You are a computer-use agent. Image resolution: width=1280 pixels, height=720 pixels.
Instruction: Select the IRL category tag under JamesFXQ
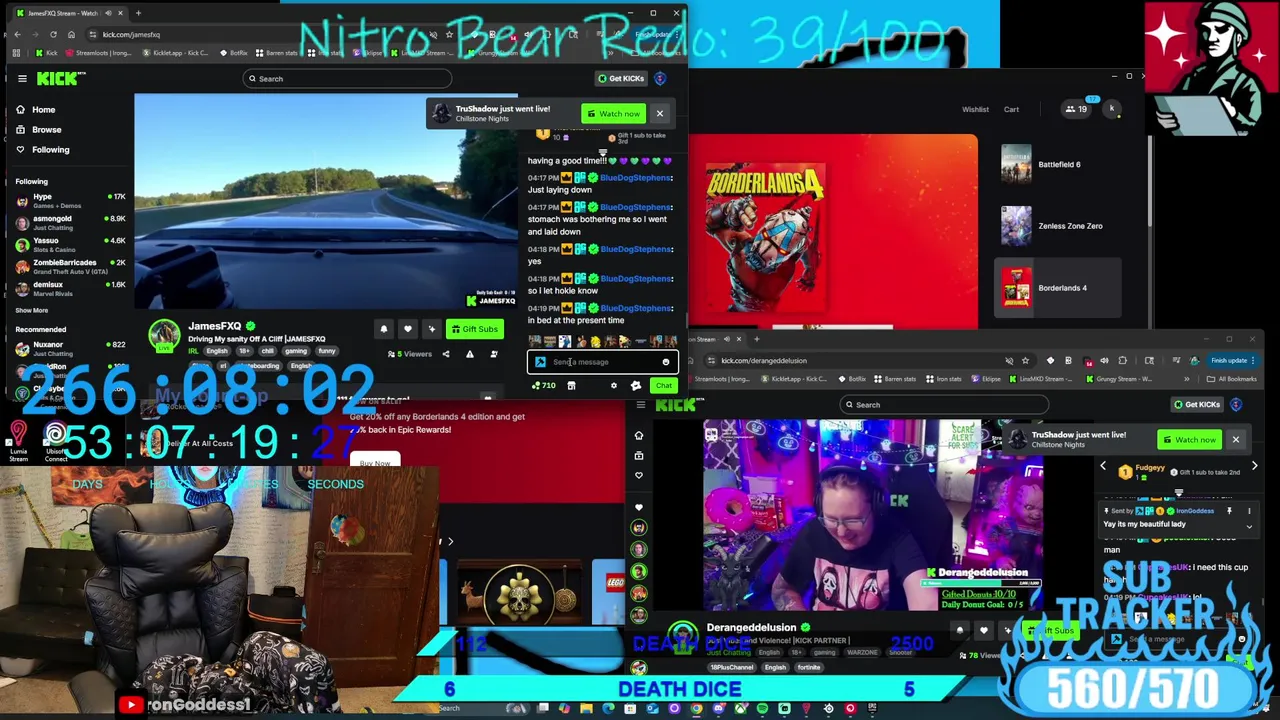[193, 352]
